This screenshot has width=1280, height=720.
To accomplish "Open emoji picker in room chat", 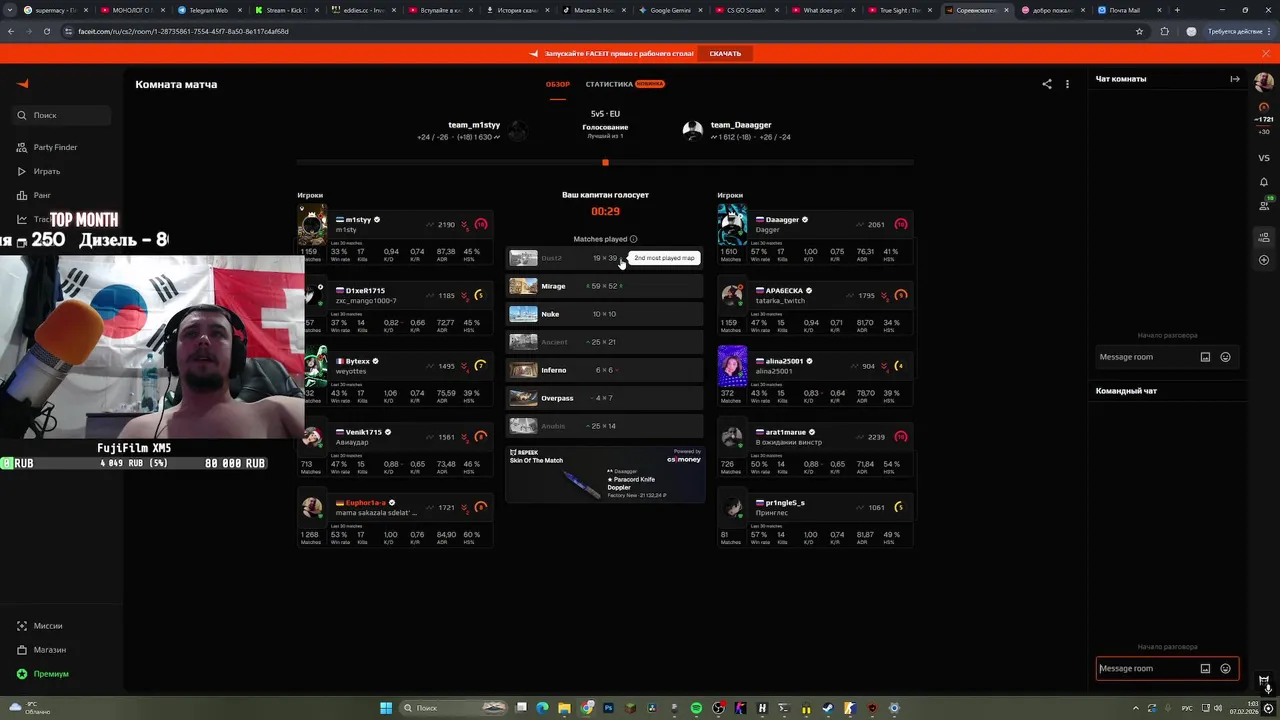I will coord(1225,357).
